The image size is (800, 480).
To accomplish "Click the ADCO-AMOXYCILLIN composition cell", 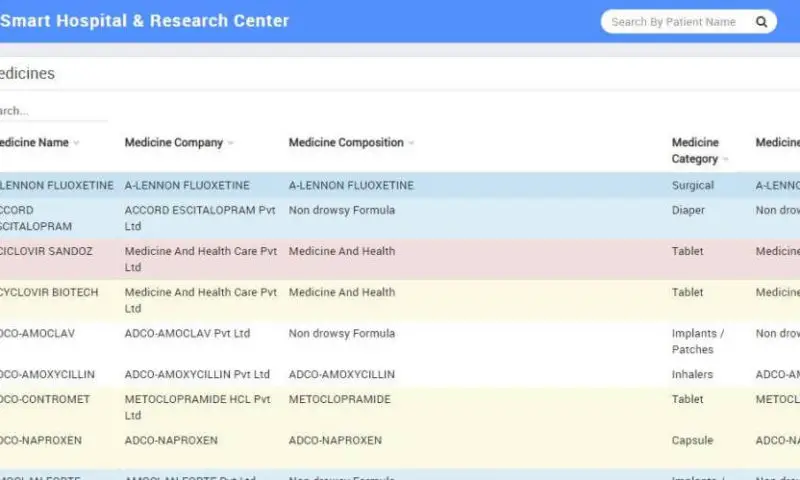I will (x=341, y=374).
